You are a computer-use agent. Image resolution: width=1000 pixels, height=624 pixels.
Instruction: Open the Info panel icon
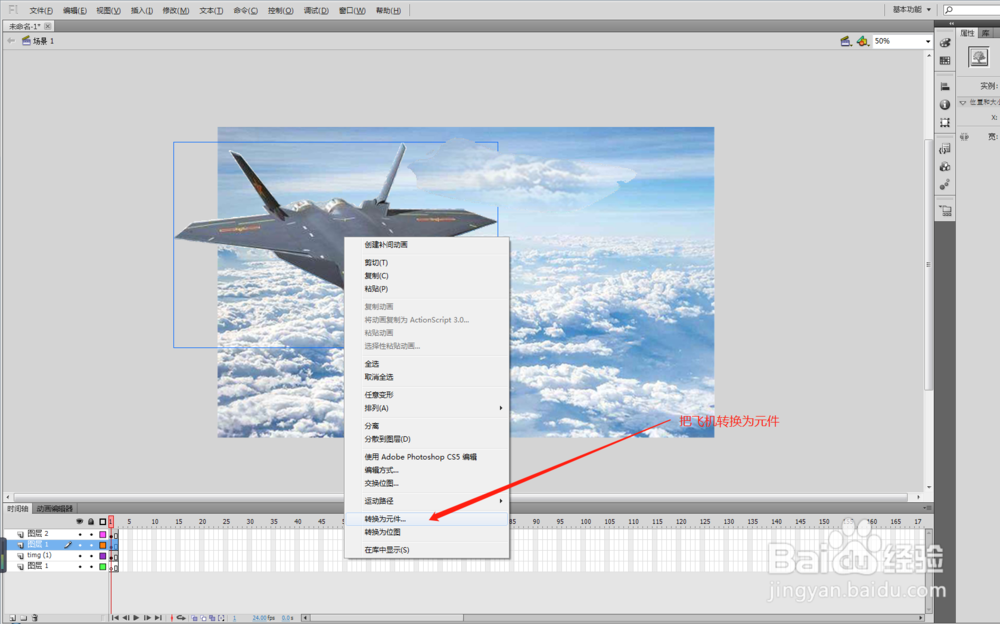pos(945,105)
